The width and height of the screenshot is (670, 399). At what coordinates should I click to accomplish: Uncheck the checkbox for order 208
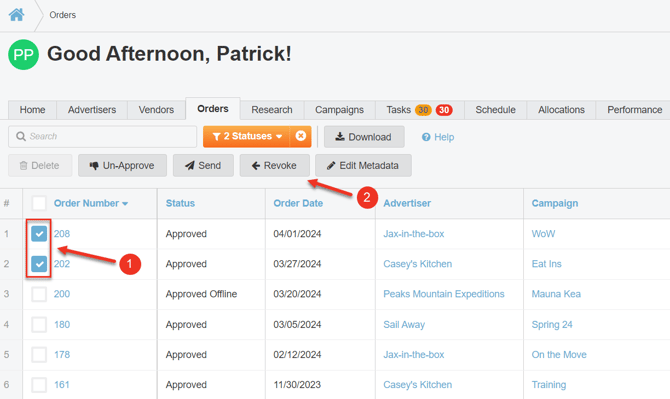pyautogui.click(x=39, y=234)
